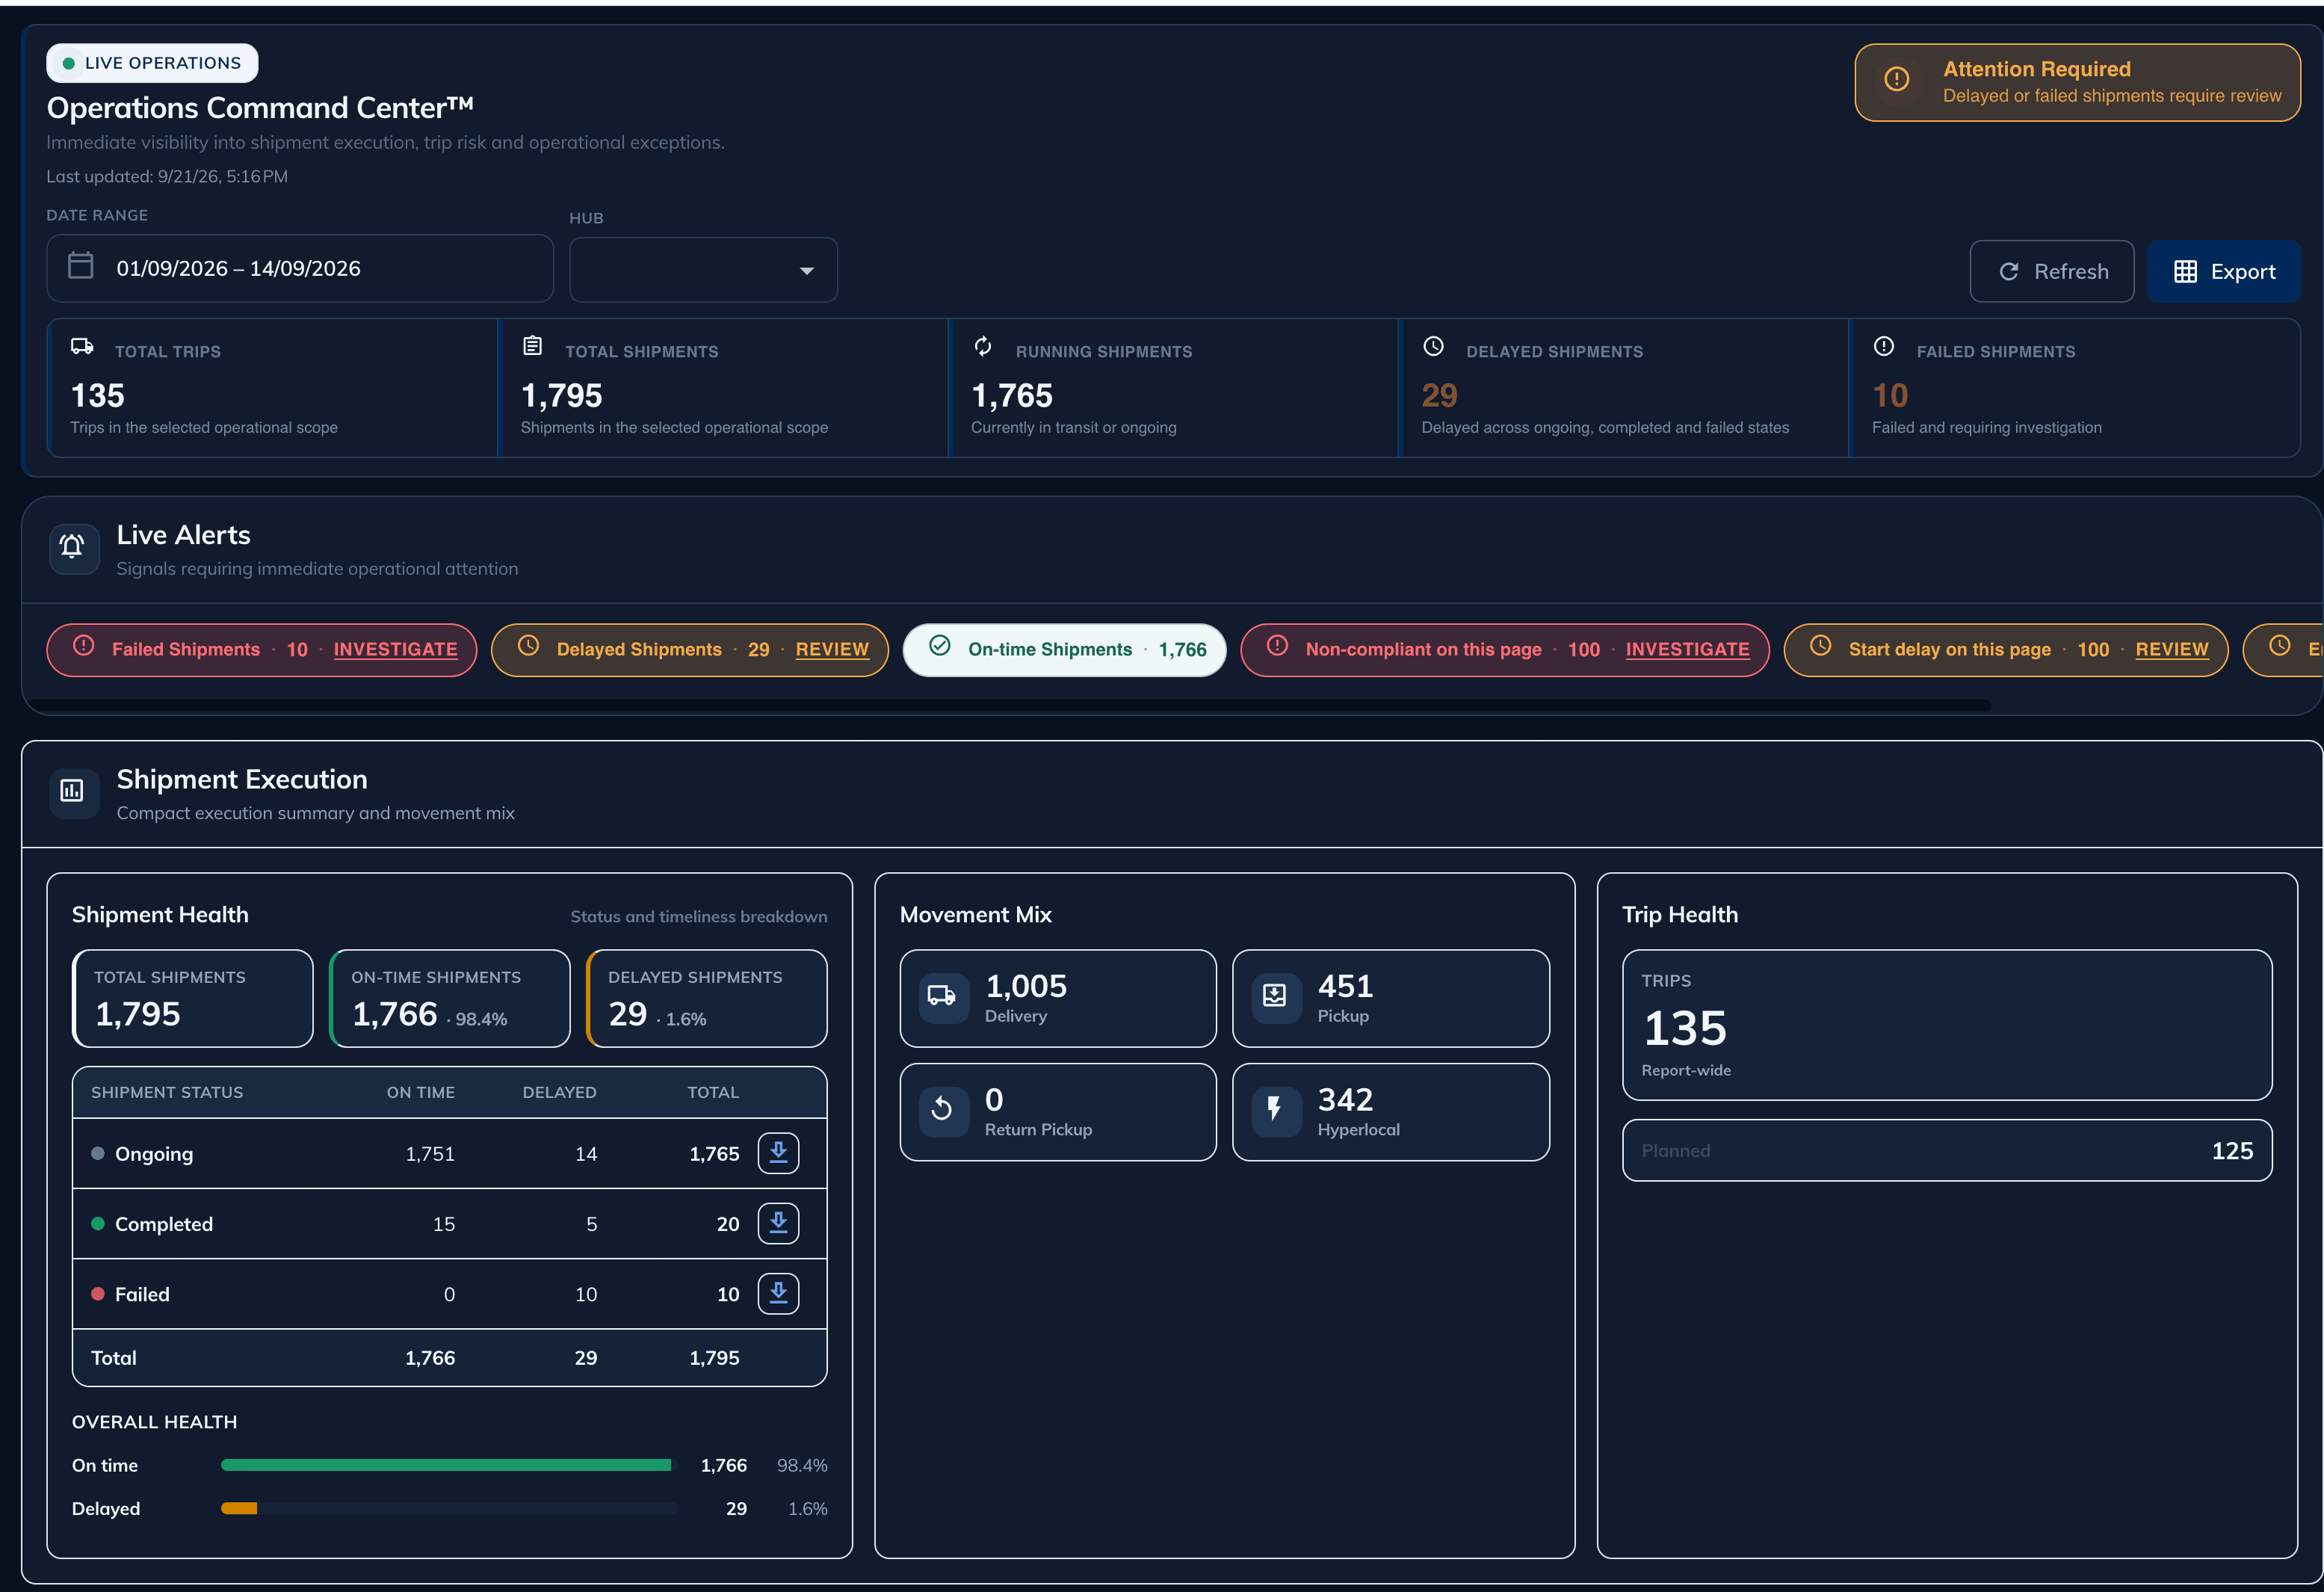Click the Delayed progress bar

click(448, 1508)
